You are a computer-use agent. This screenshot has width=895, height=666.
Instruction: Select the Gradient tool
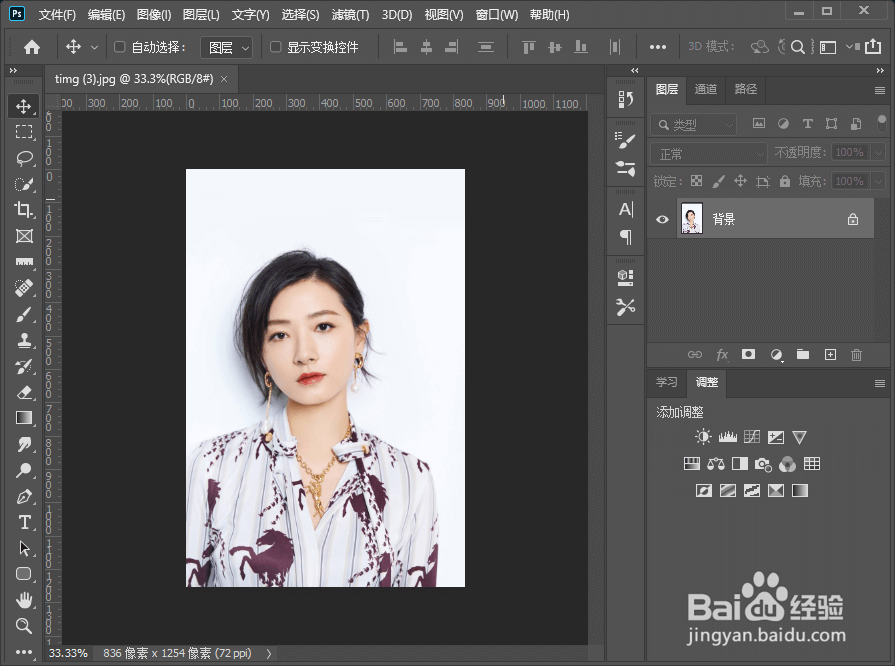pos(23,418)
